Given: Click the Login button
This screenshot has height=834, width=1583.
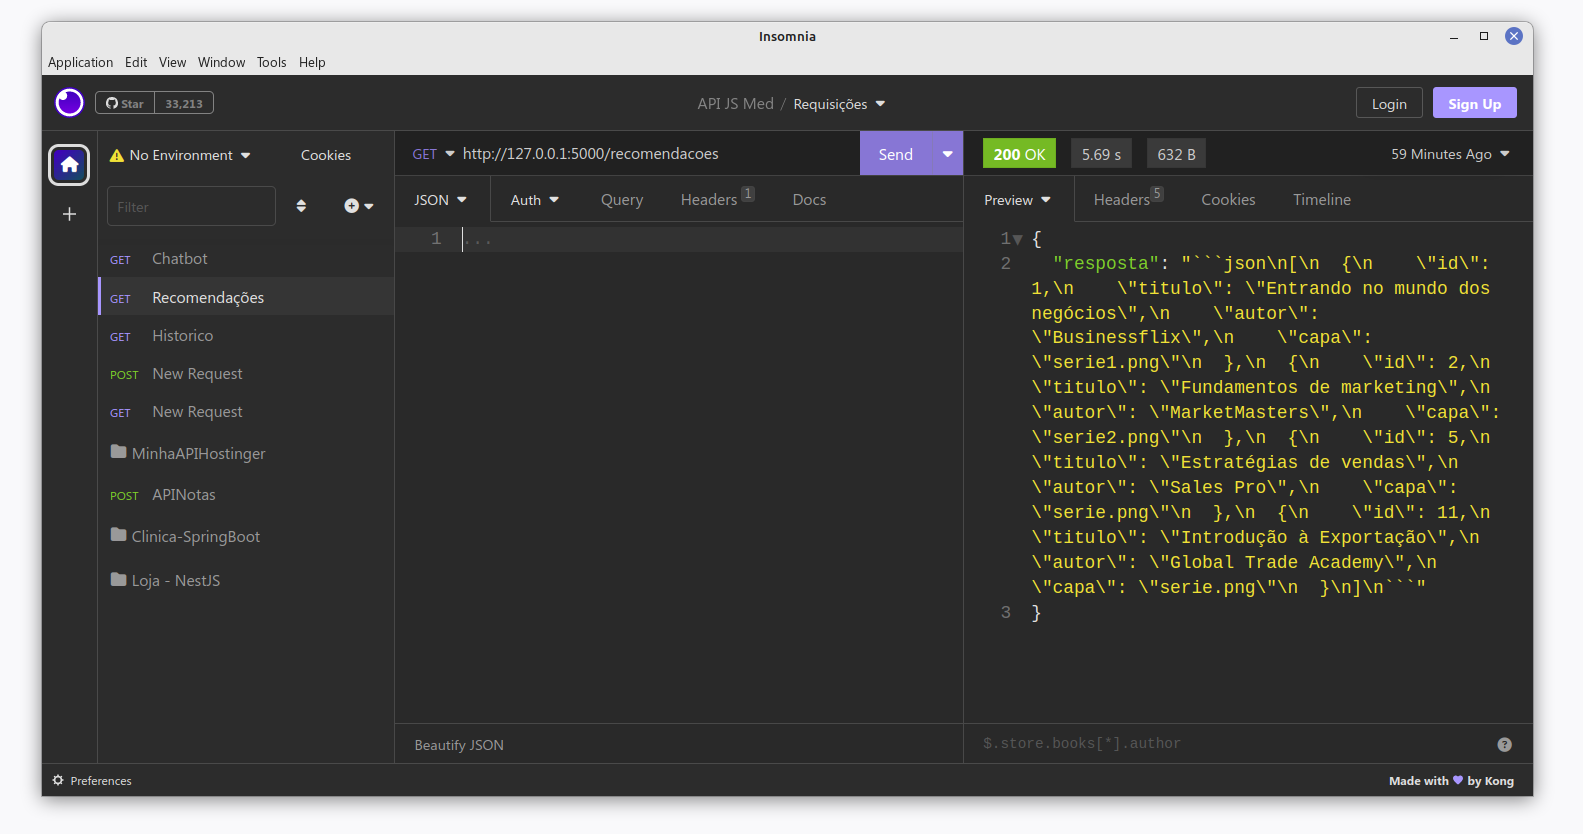Looking at the screenshot, I should 1389,104.
